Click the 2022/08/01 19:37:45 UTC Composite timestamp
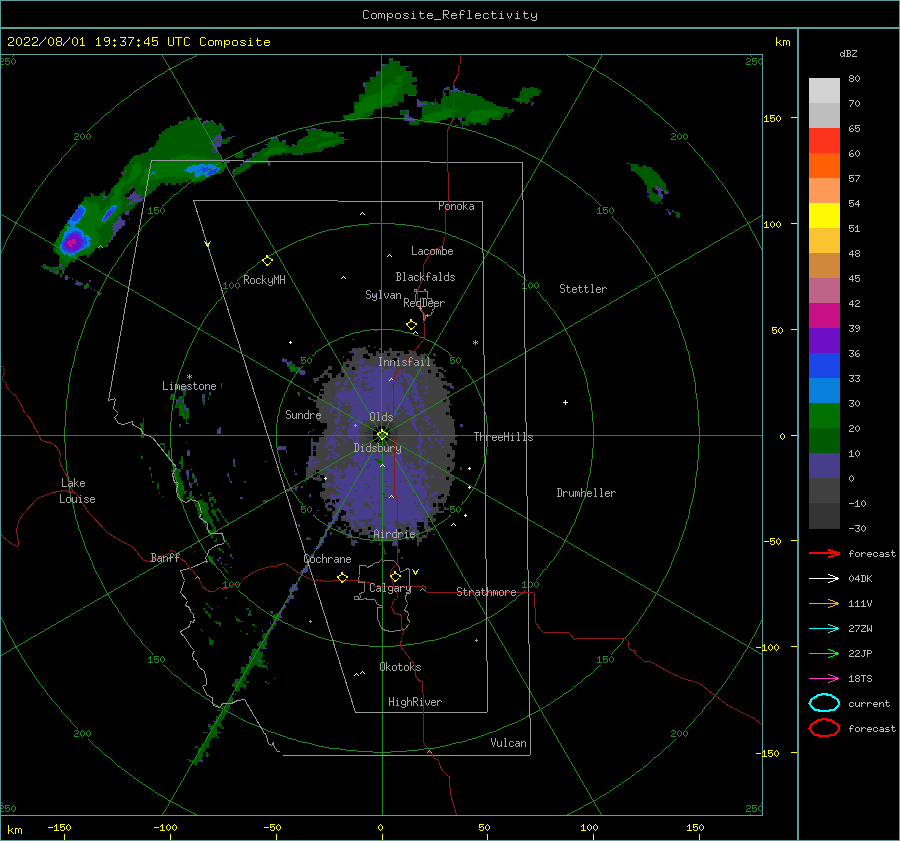This screenshot has width=900, height=841. coord(139,42)
